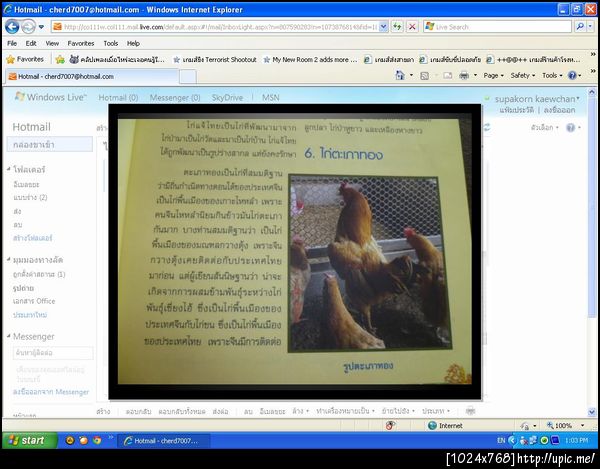Open the MSN header link

tap(271, 98)
